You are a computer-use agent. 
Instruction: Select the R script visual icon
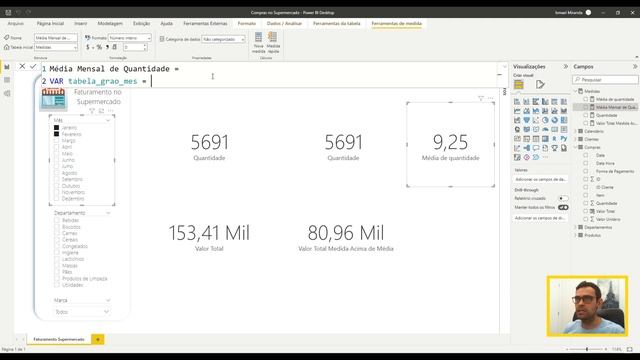point(554,139)
